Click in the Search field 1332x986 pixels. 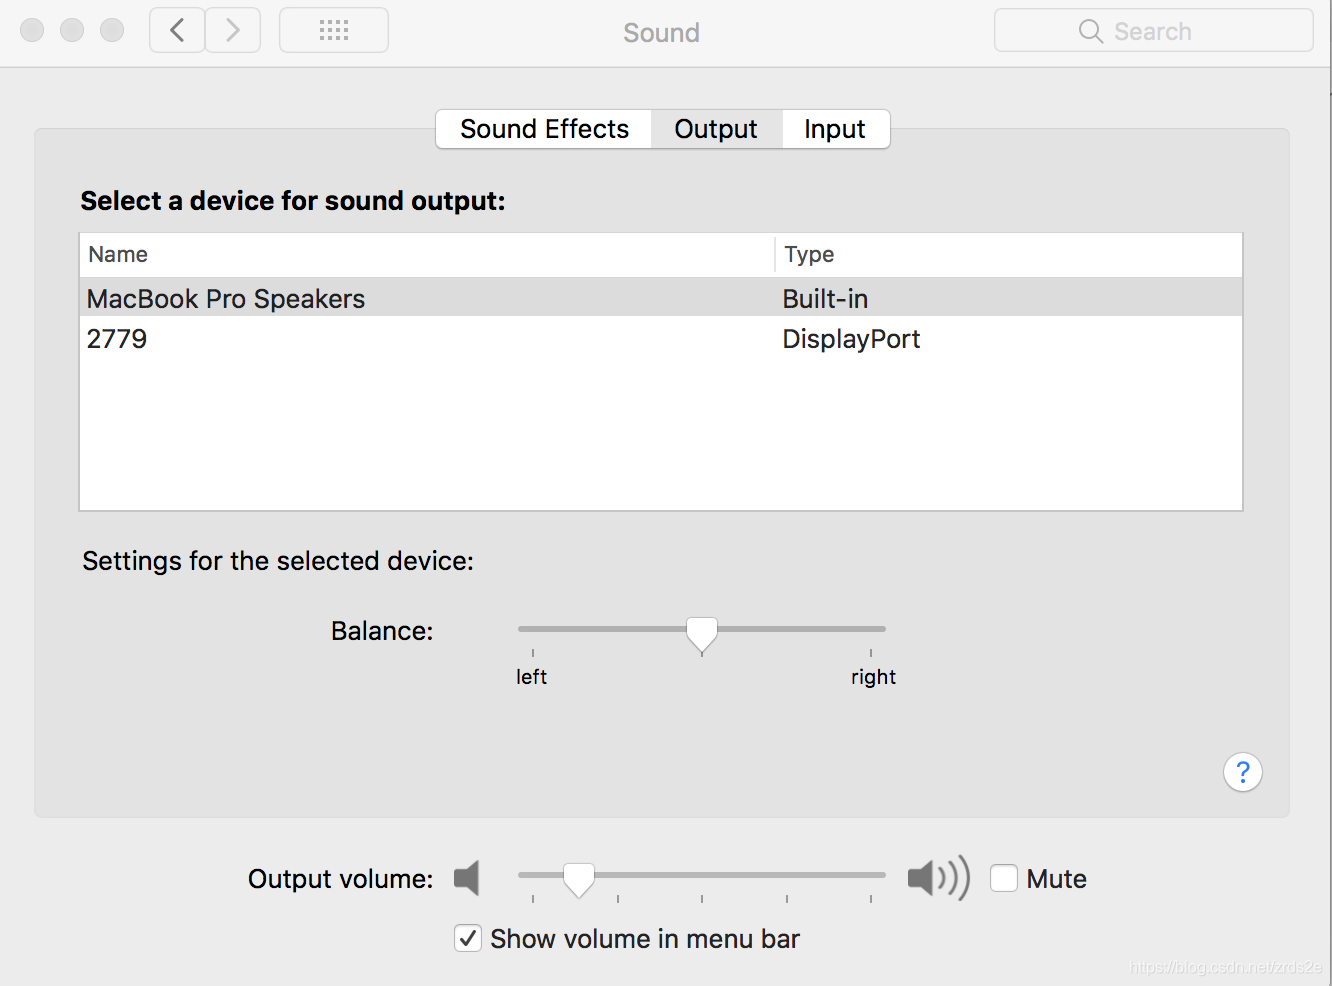[x=1154, y=31]
